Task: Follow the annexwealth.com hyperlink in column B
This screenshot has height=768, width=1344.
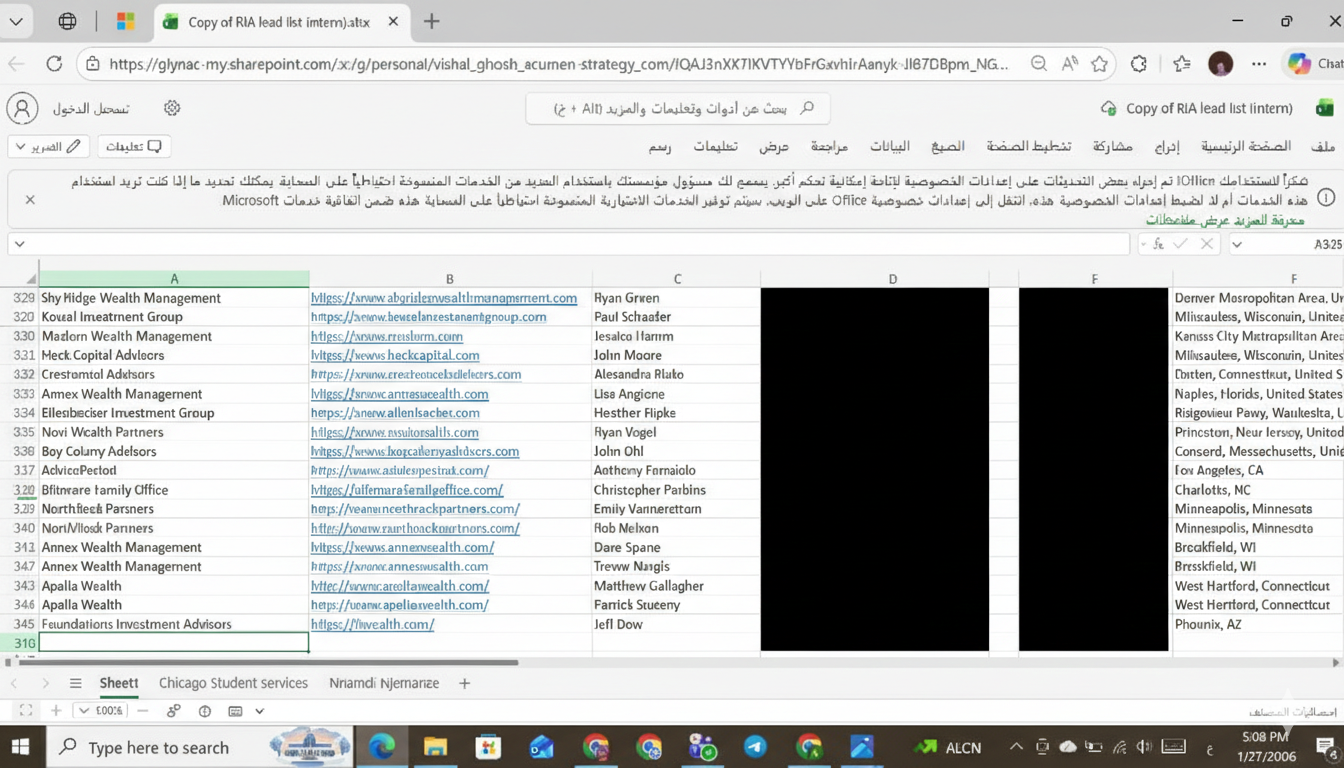Action: 403,547
